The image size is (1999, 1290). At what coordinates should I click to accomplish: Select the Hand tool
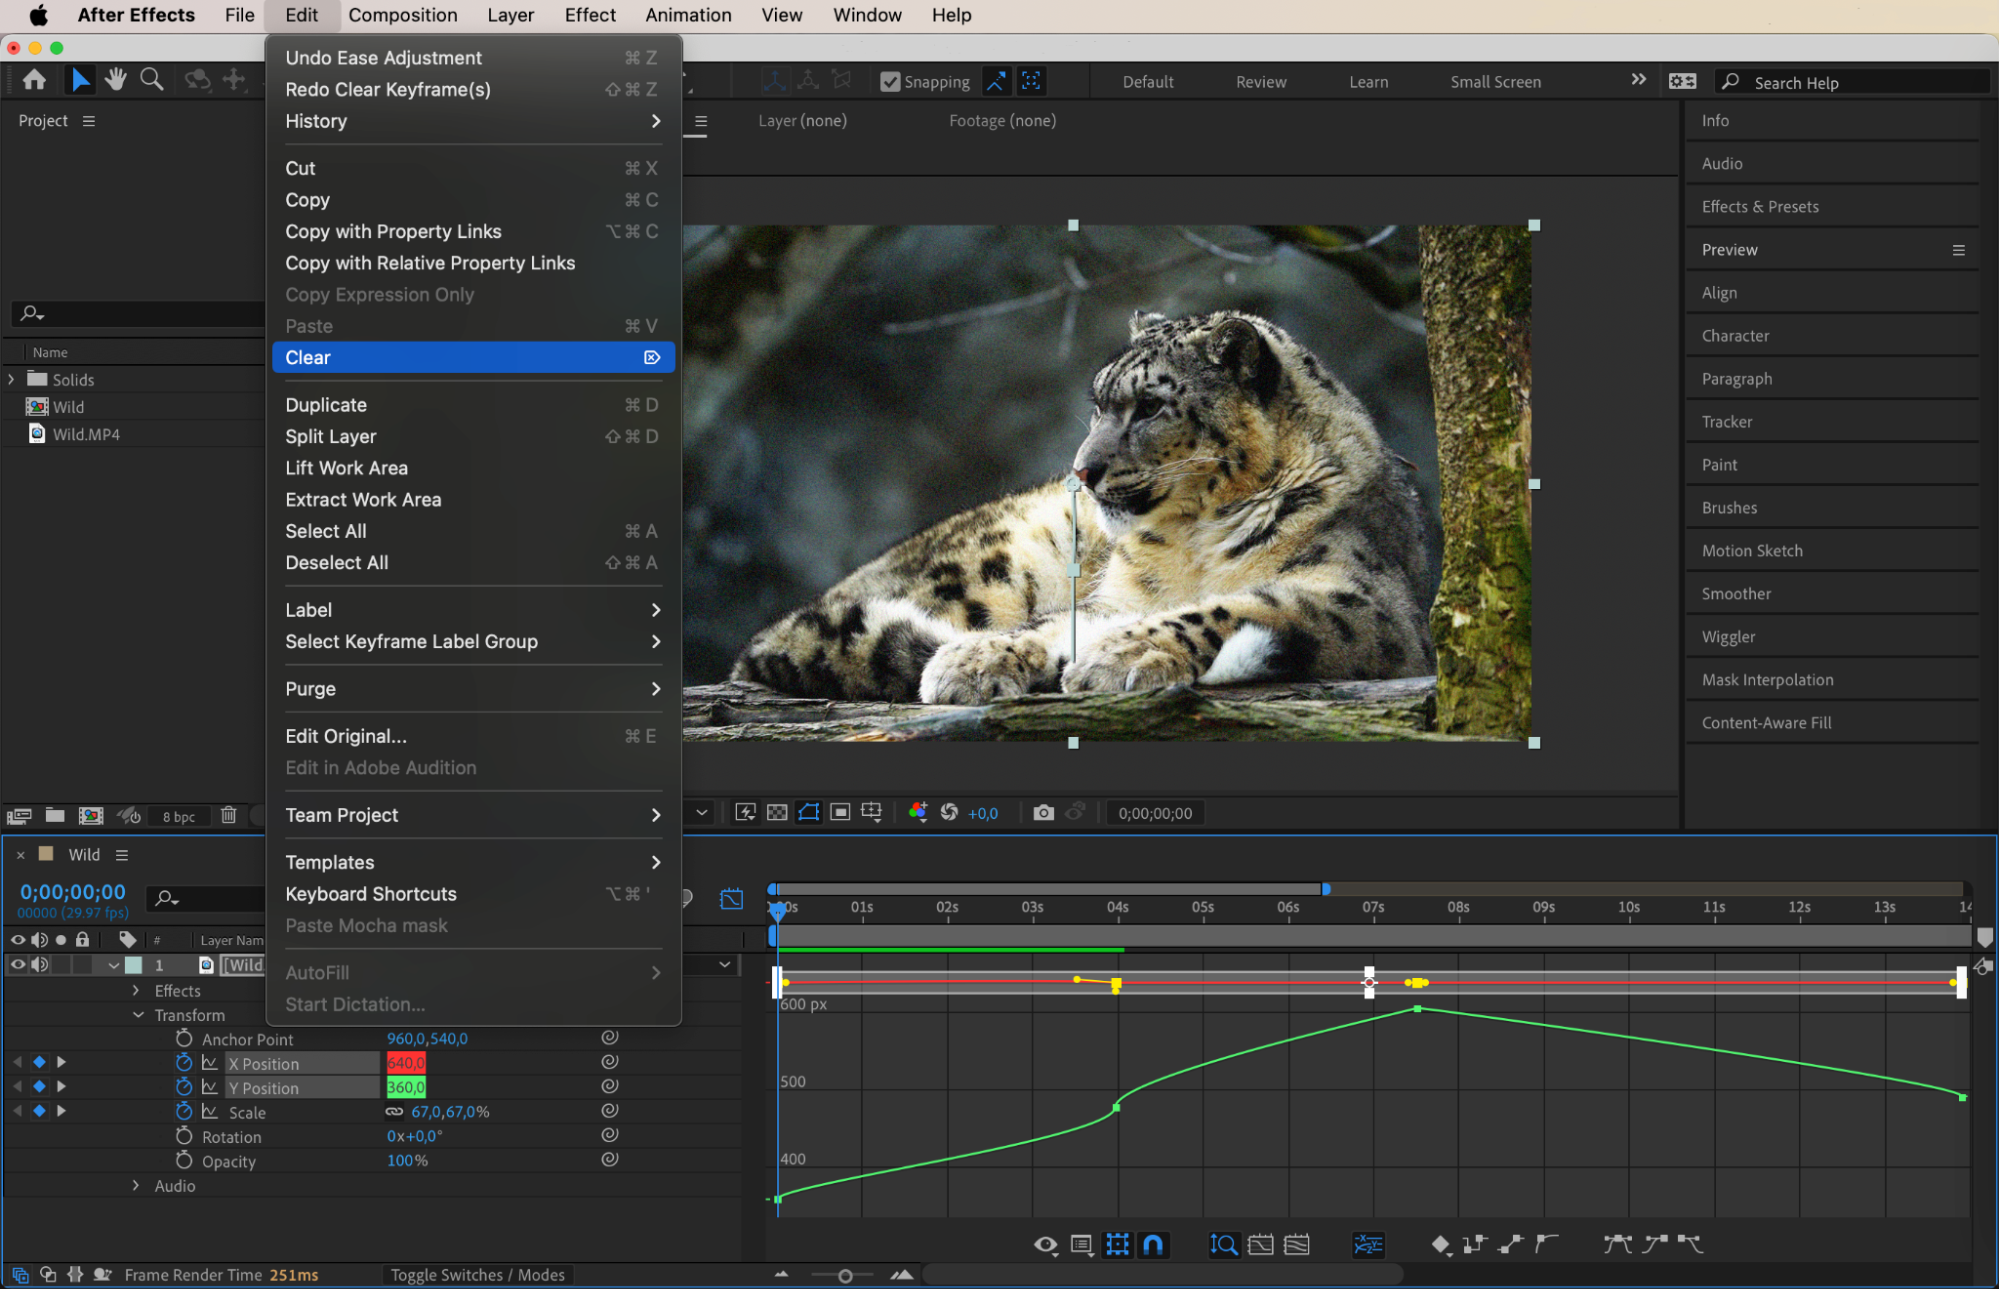[x=116, y=80]
